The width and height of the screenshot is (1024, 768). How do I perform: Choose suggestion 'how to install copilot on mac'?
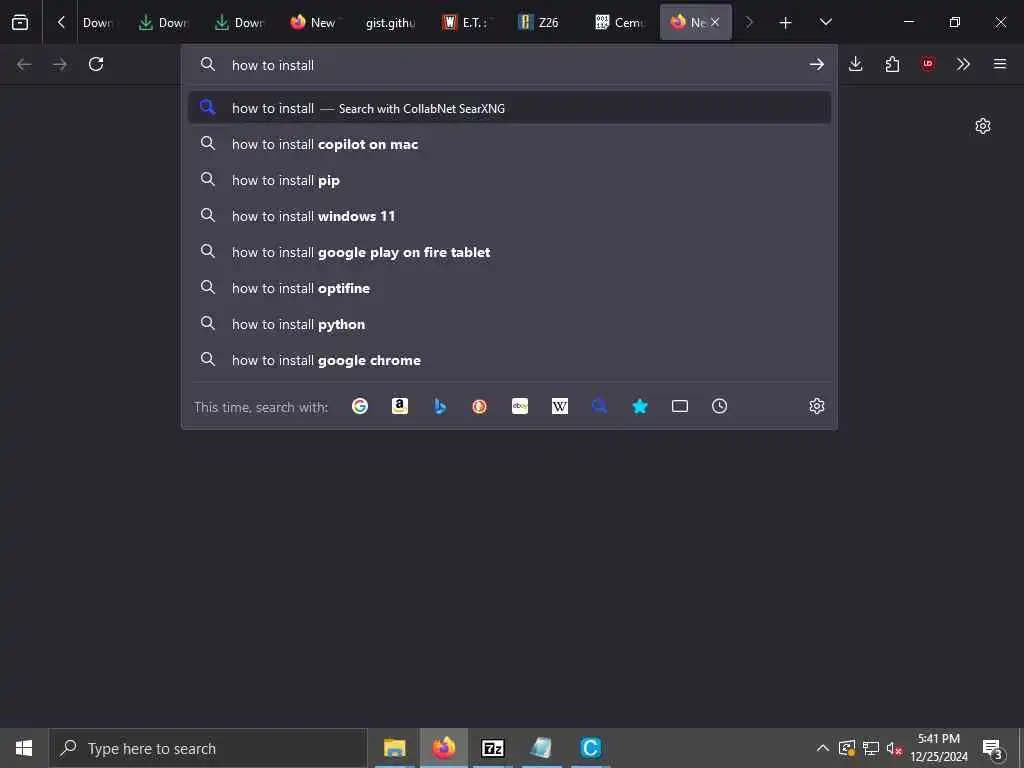click(509, 144)
